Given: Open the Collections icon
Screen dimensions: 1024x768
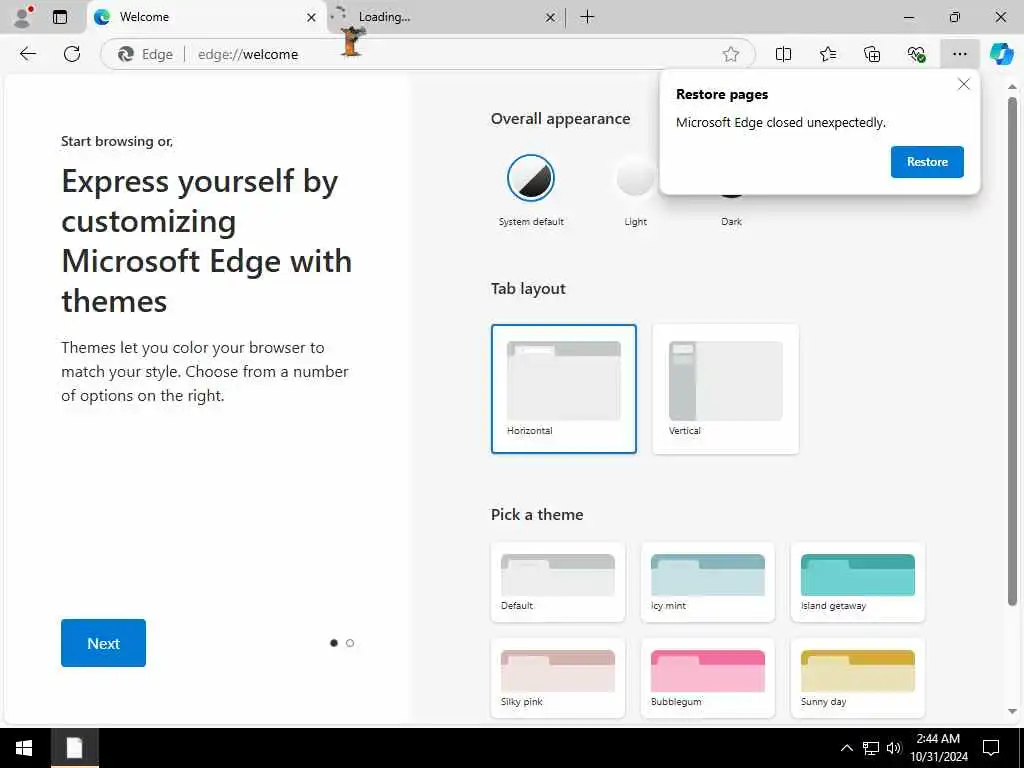Looking at the screenshot, I should 872,54.
